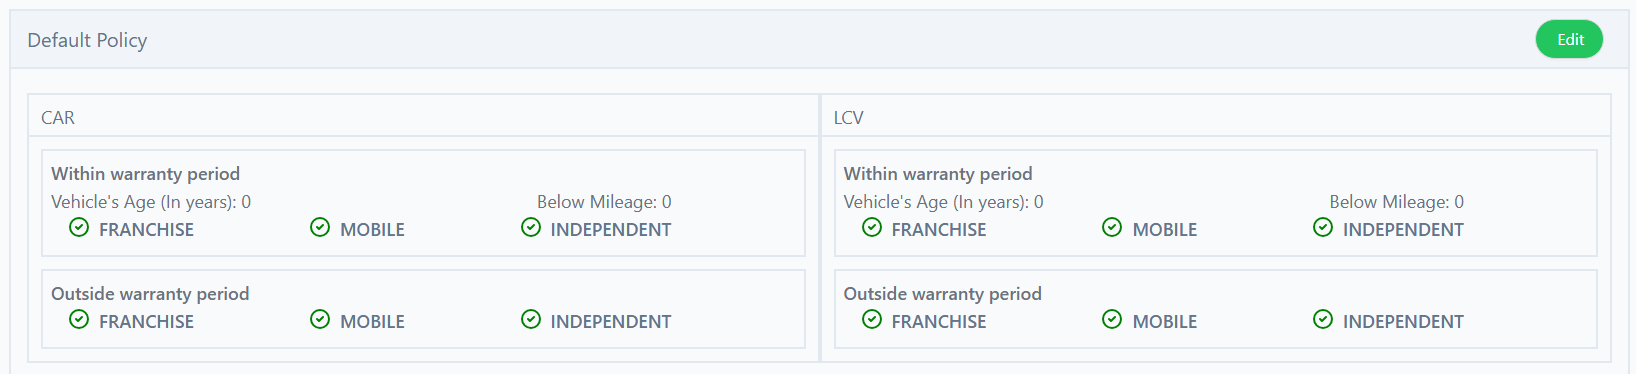Select MOBILE check icon under LCV within warranty
The image size is (1636, 374).
pyautogui.click(x=1112, y=227)
